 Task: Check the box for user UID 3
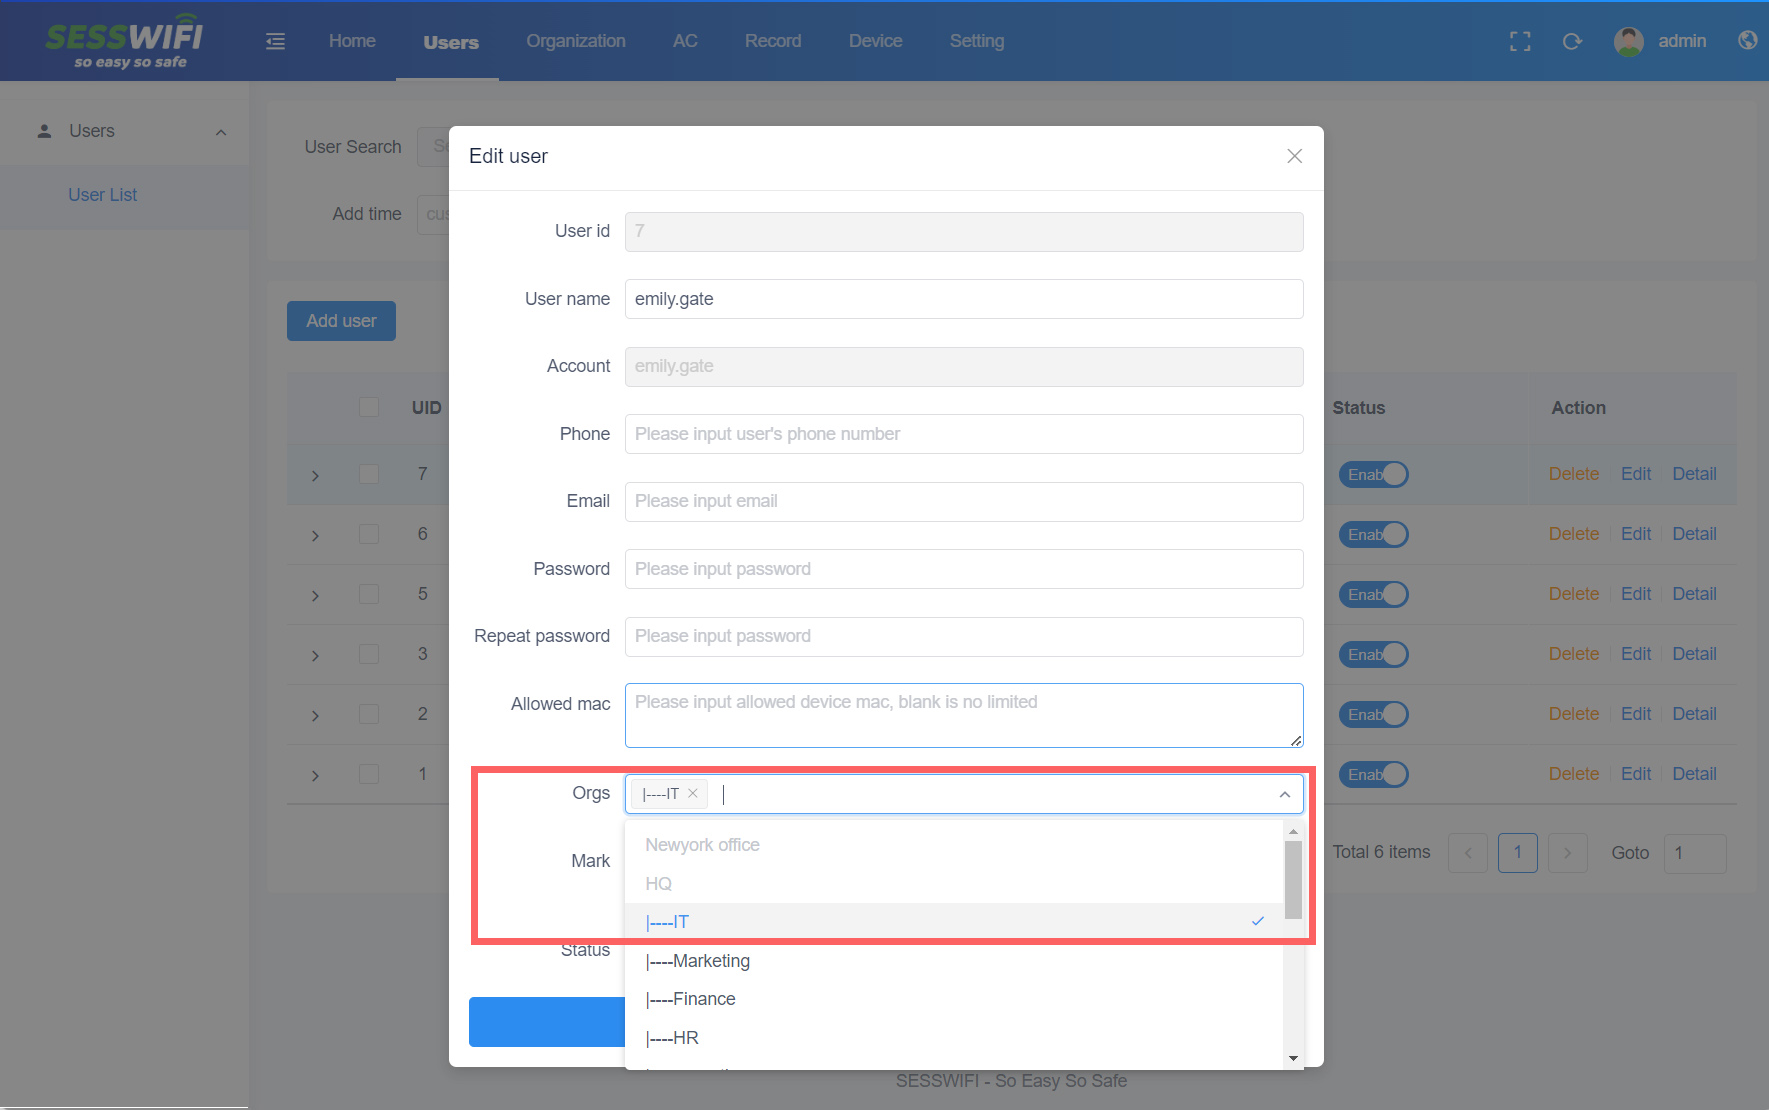(369, 654)
